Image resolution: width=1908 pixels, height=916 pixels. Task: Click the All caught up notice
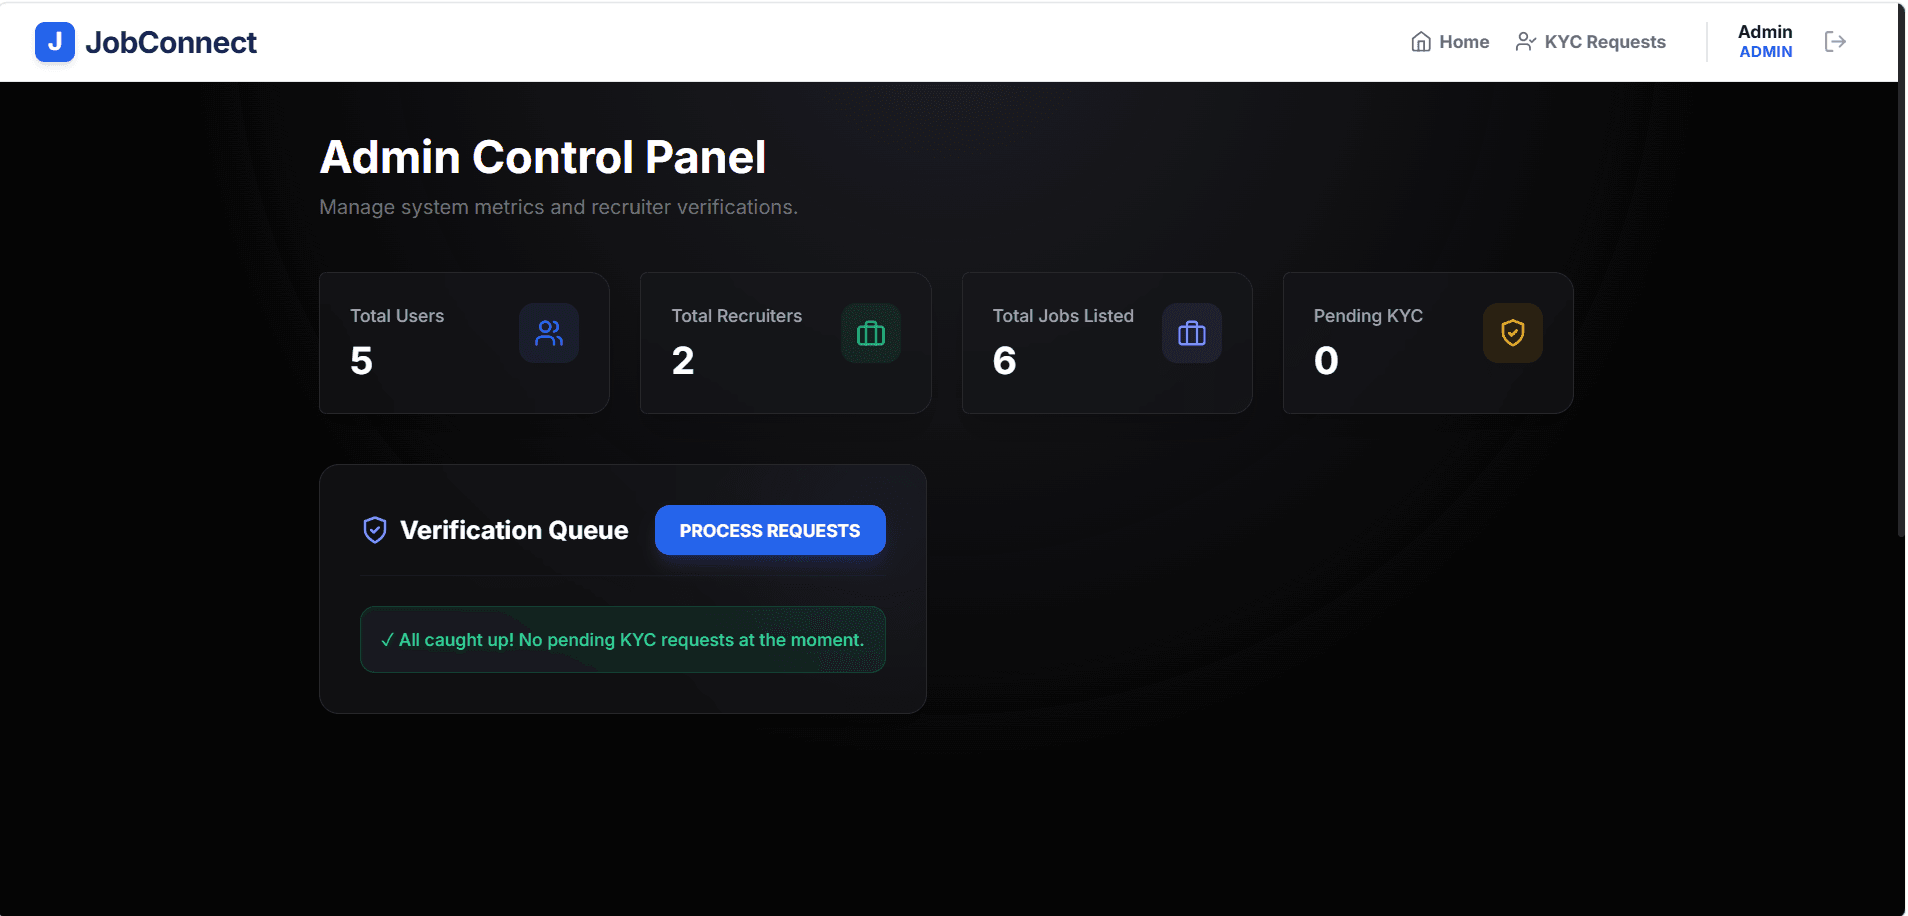coord(623,639)
